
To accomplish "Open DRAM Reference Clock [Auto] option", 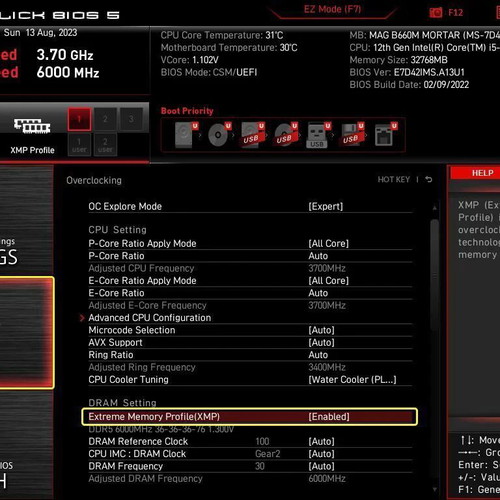I will tap(250, 441).
